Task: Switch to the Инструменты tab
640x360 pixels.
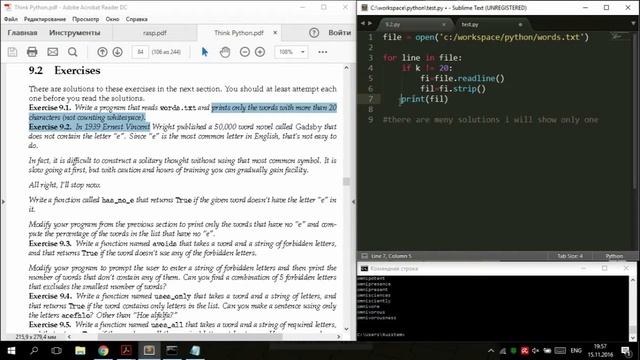Action: click(x=75, y=33)
